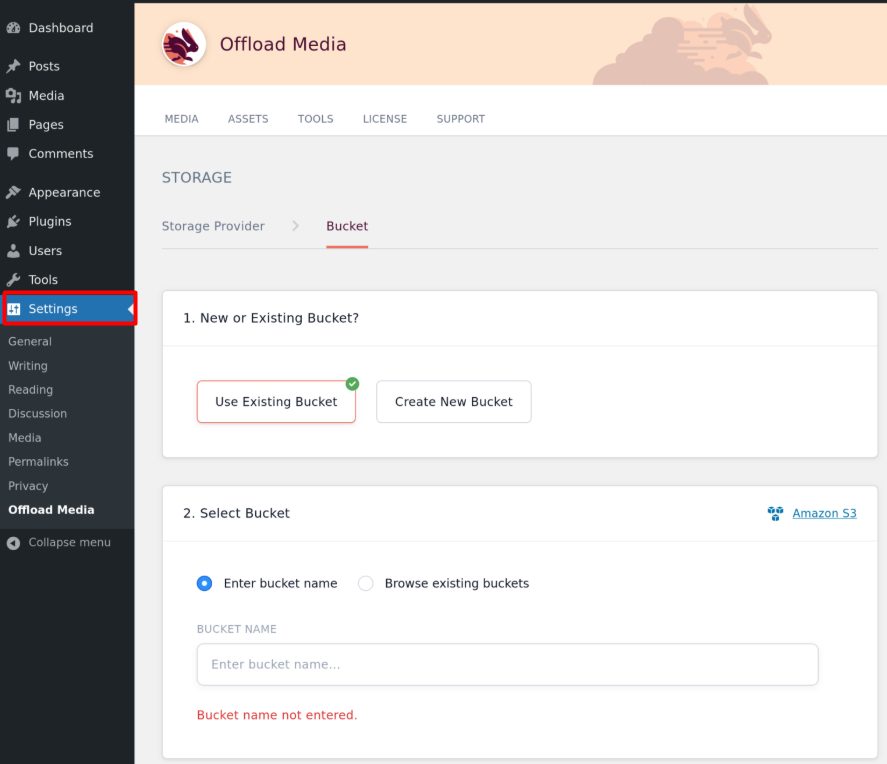Click the Settings menu label
Image resolution: width=887 pixels, height=764 pixels.
[53, 309]
